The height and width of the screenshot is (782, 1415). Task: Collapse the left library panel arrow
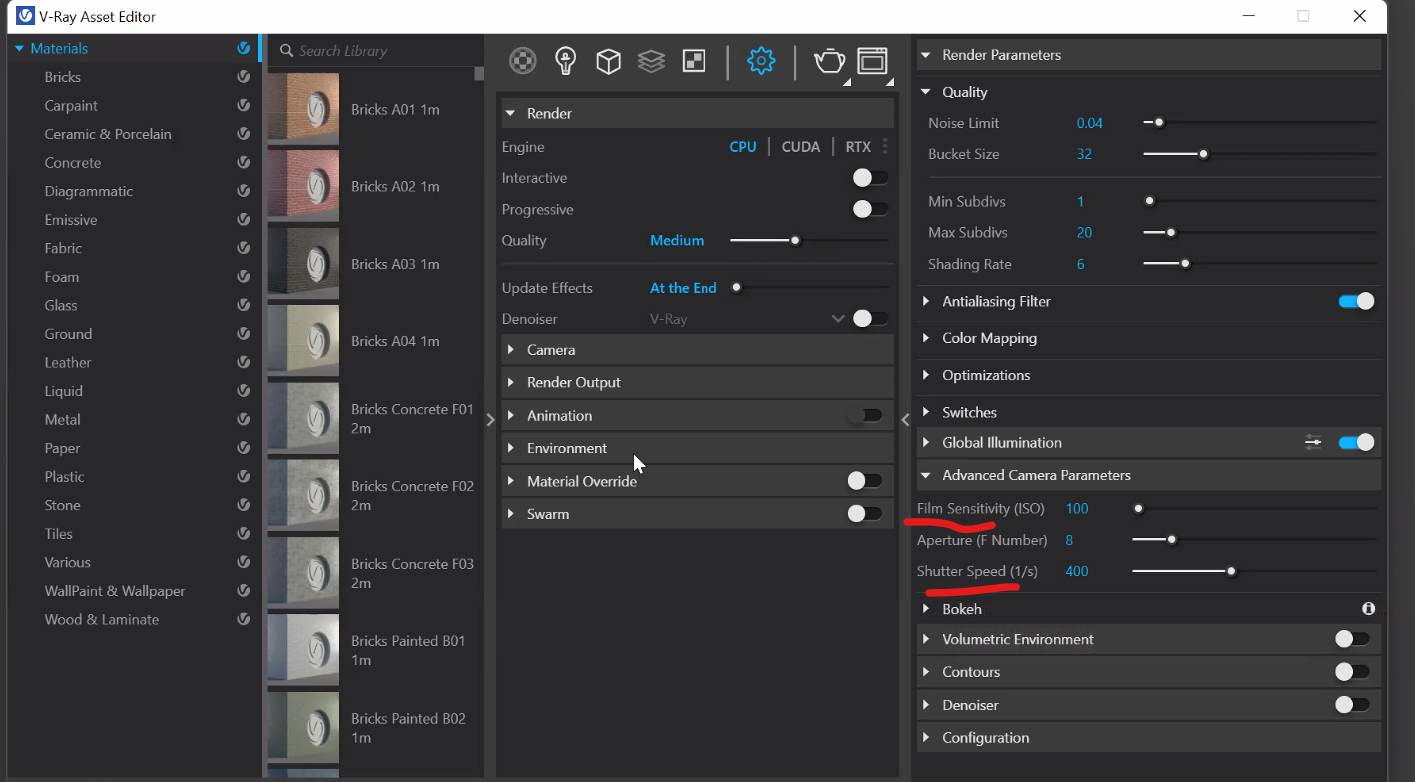490,420
